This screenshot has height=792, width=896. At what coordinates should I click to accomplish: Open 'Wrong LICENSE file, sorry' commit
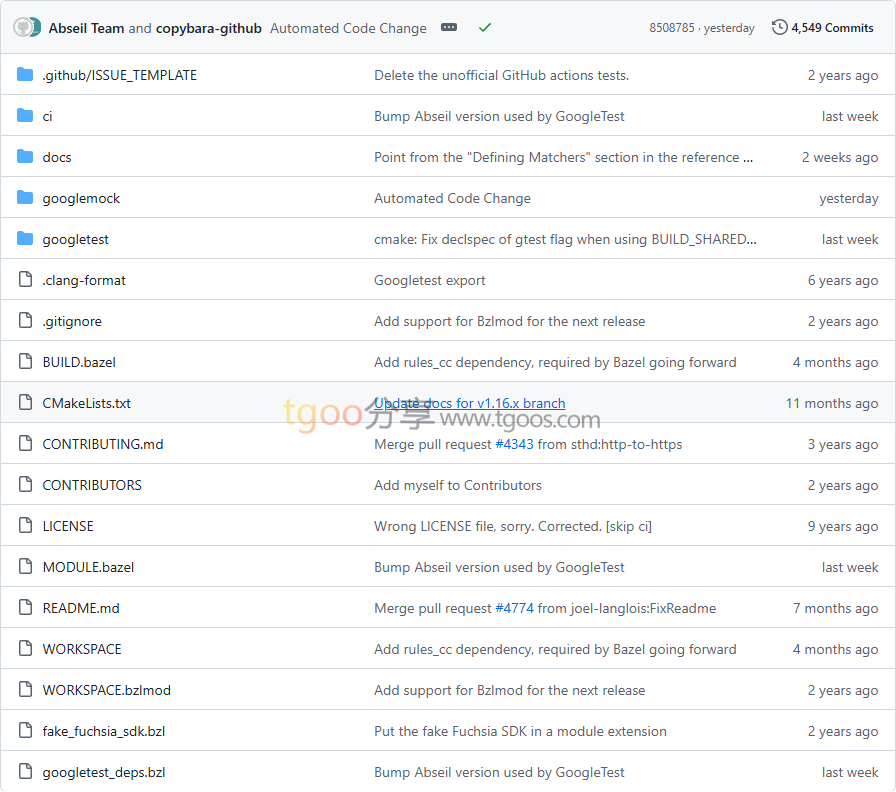(x=513, y=526)
